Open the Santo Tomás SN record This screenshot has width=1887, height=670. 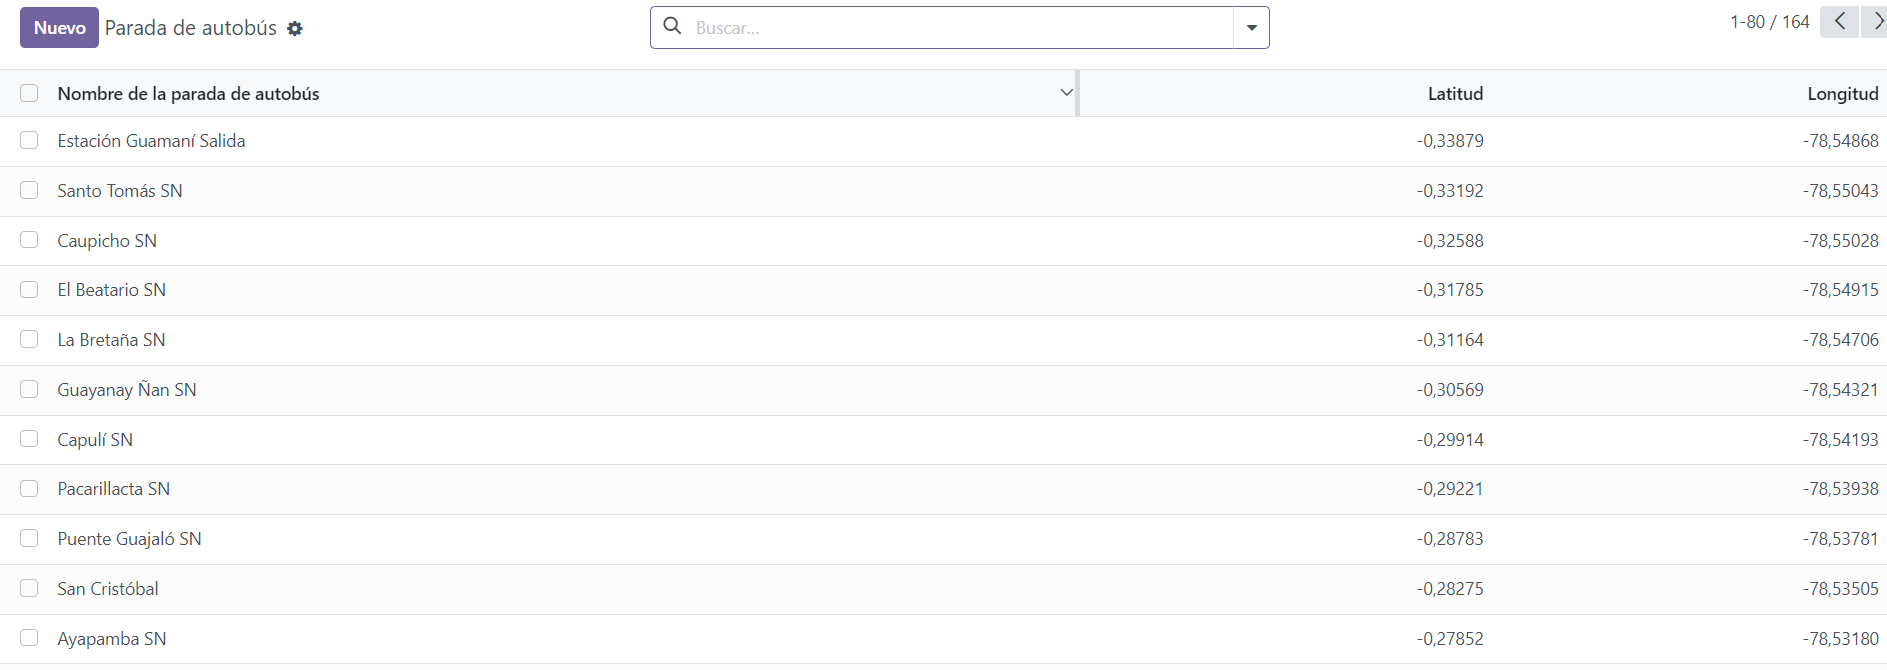(x=120, y=191)
